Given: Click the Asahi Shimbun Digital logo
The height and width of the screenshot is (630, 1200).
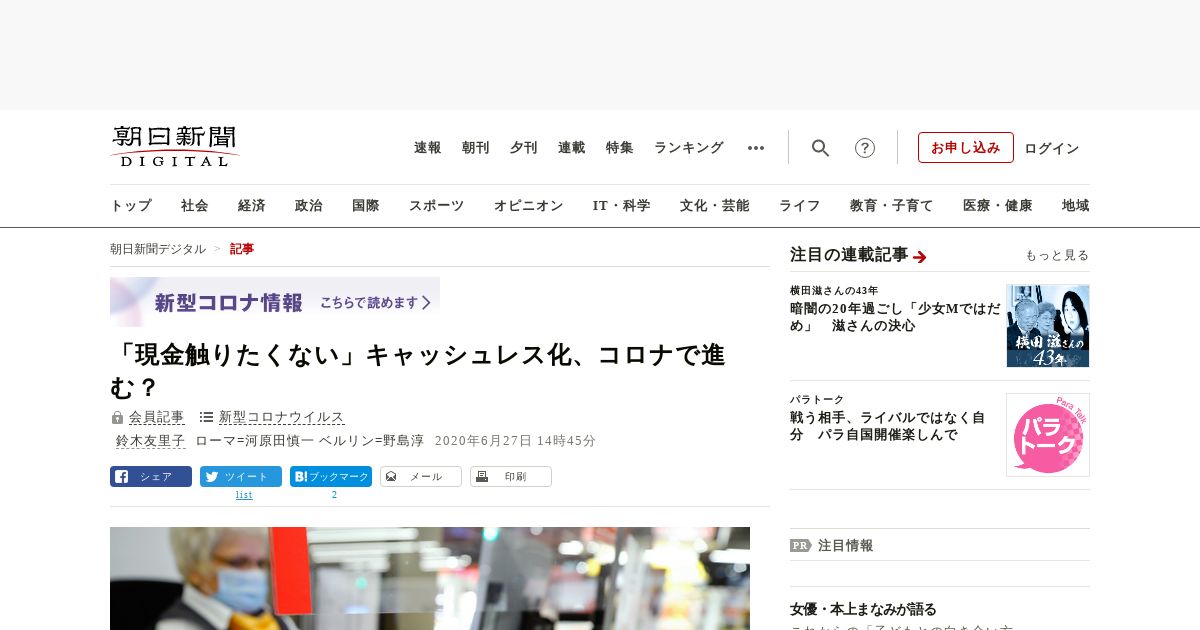Looking at the screenshot, I should click(x=175, y=146).
